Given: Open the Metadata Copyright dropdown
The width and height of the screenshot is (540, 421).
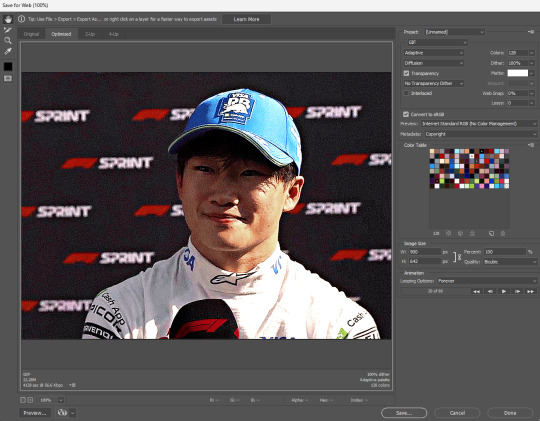Looking at the screenshot, I should coord(480,134).
